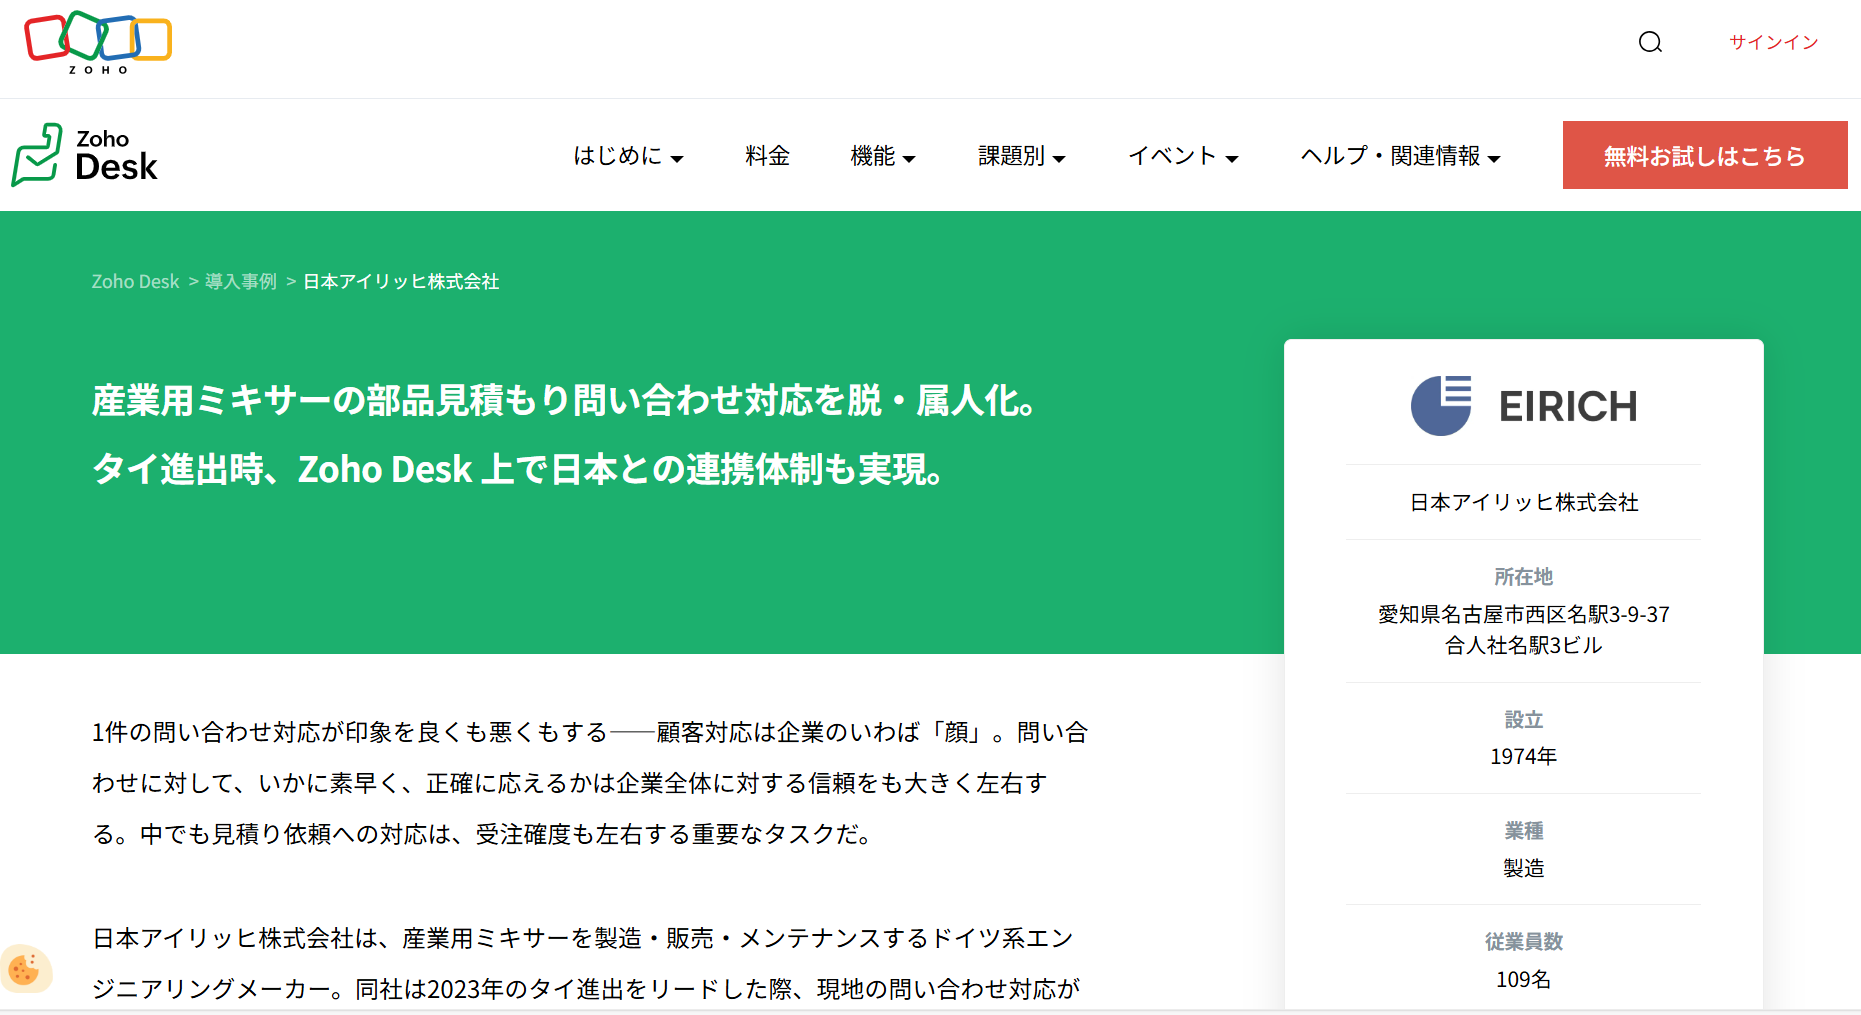The height and width of the screenshot is (1015, 1861).
Task: Expand the ヘルプ・関連情報 menu
Action: pos(1400,156)
